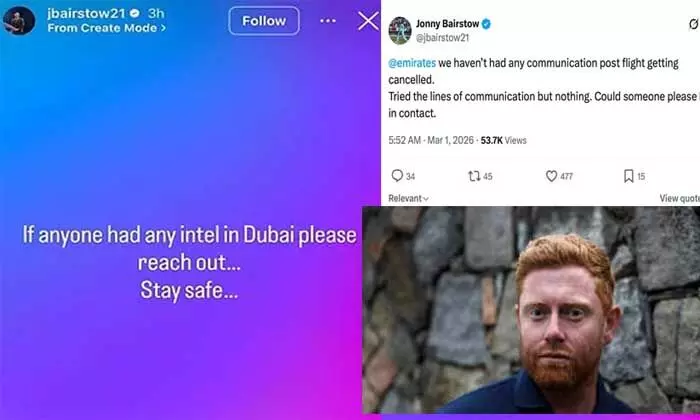This screenshot has height=420, width=700.
Task: Bookmark the tweet with bookmark icon
Action: click(629, 176)
